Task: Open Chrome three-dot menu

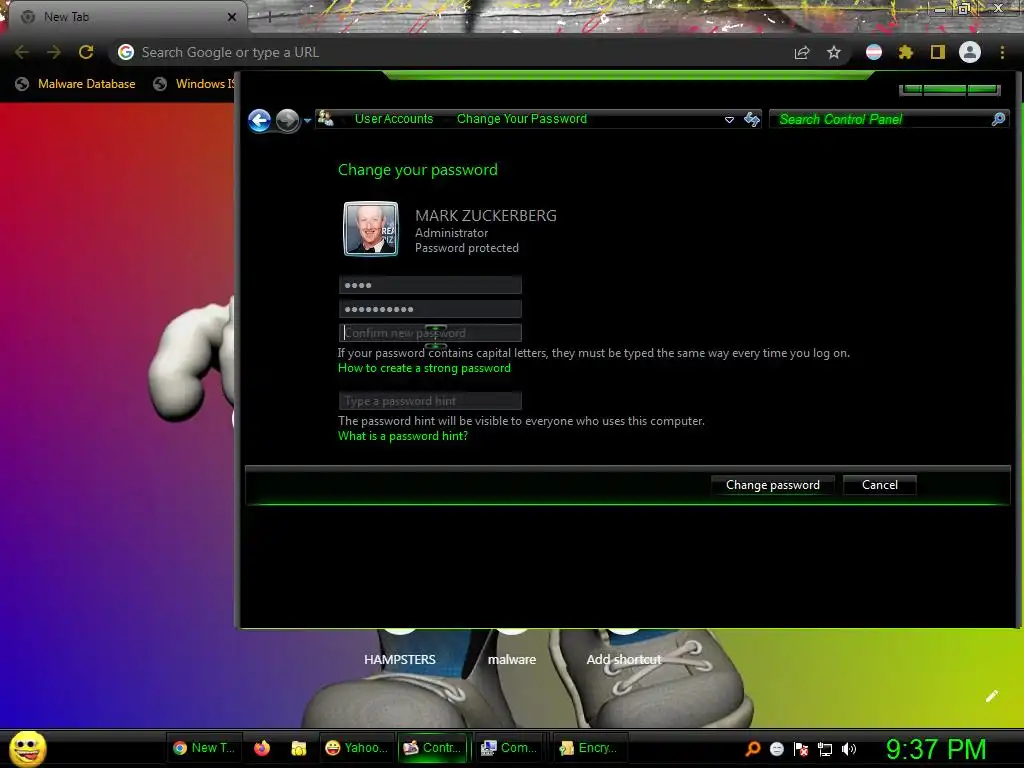Action: 1002,52
